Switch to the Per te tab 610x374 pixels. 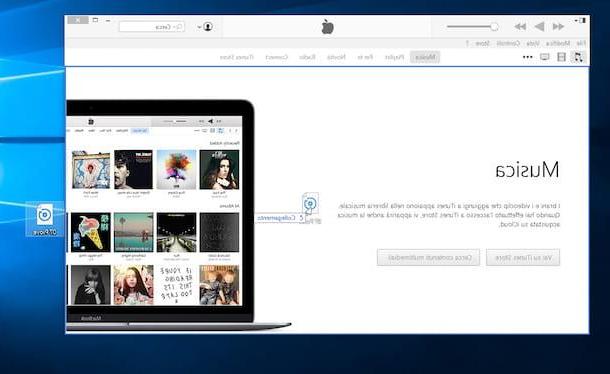point(365,57)
